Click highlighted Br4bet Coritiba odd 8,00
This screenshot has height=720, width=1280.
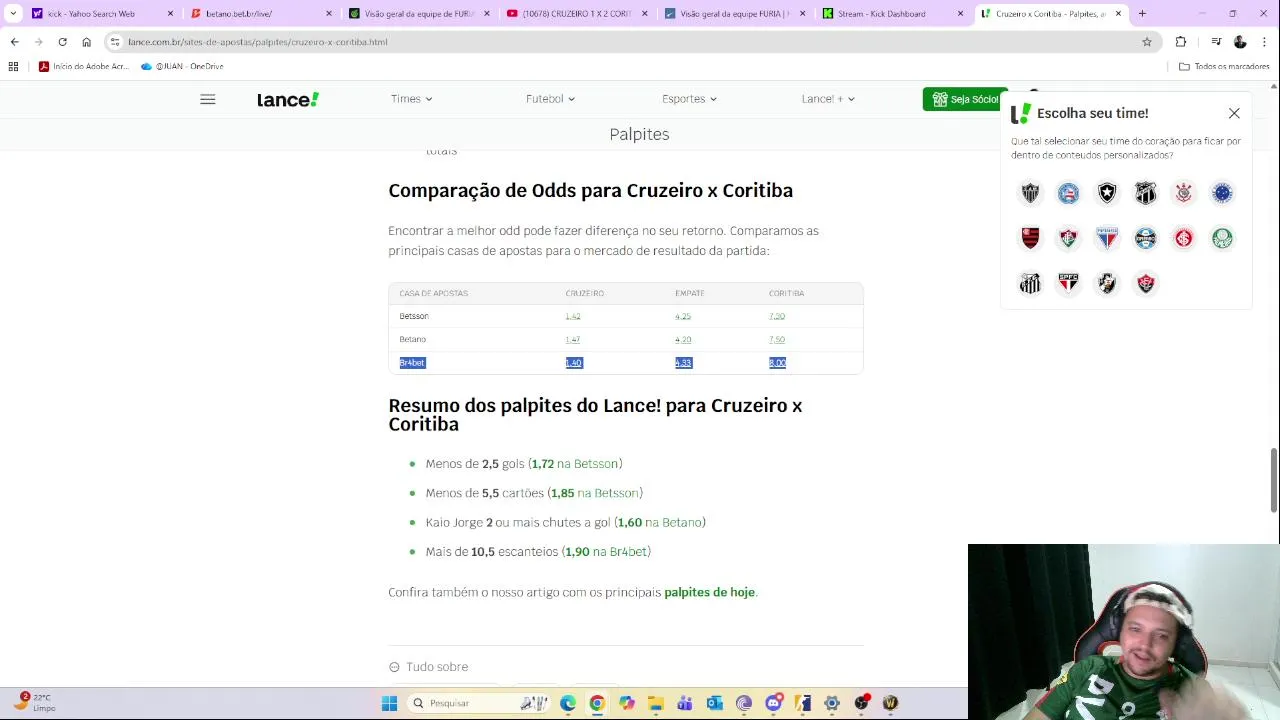coord(777,363)
